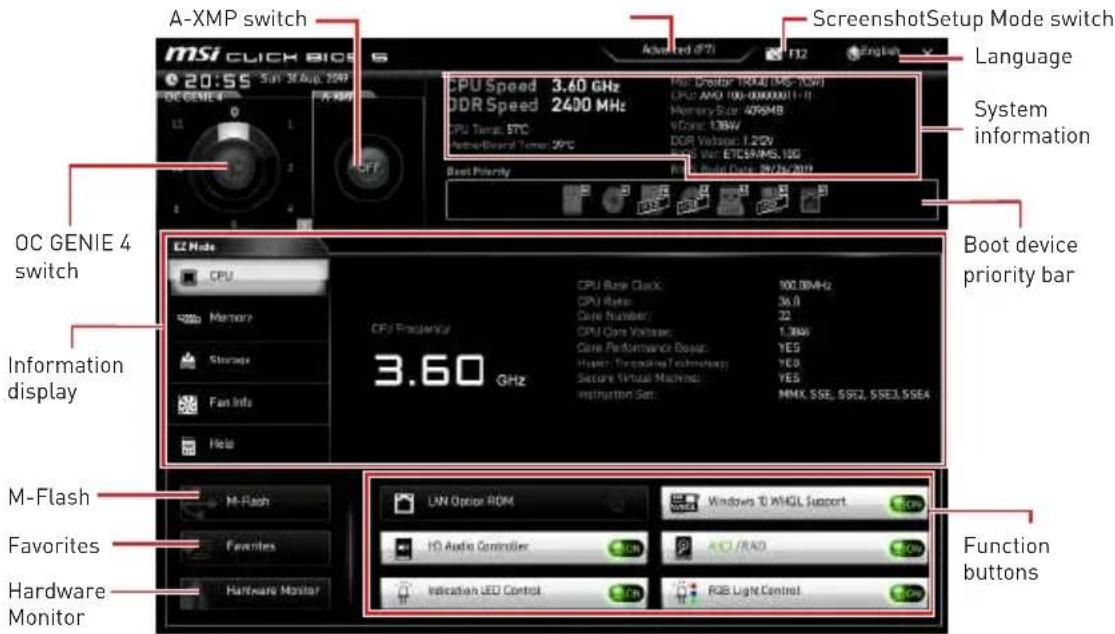Click the Boot Priority label

[478, 171]
